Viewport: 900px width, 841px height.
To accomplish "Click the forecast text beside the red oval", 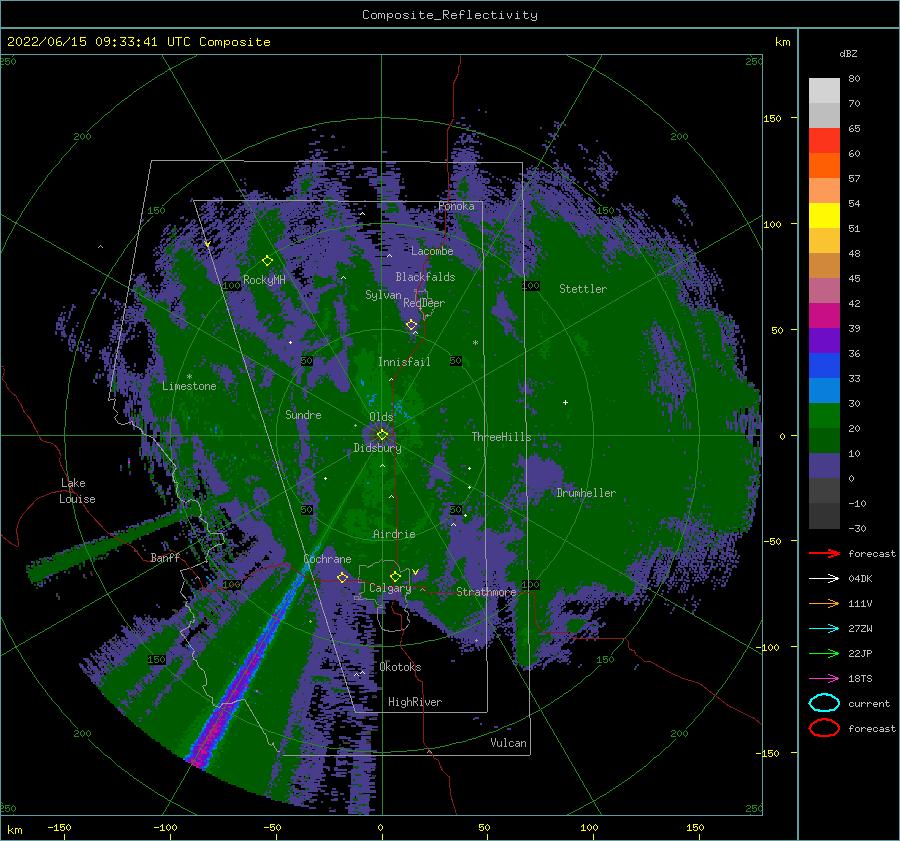I will (871, 728).
